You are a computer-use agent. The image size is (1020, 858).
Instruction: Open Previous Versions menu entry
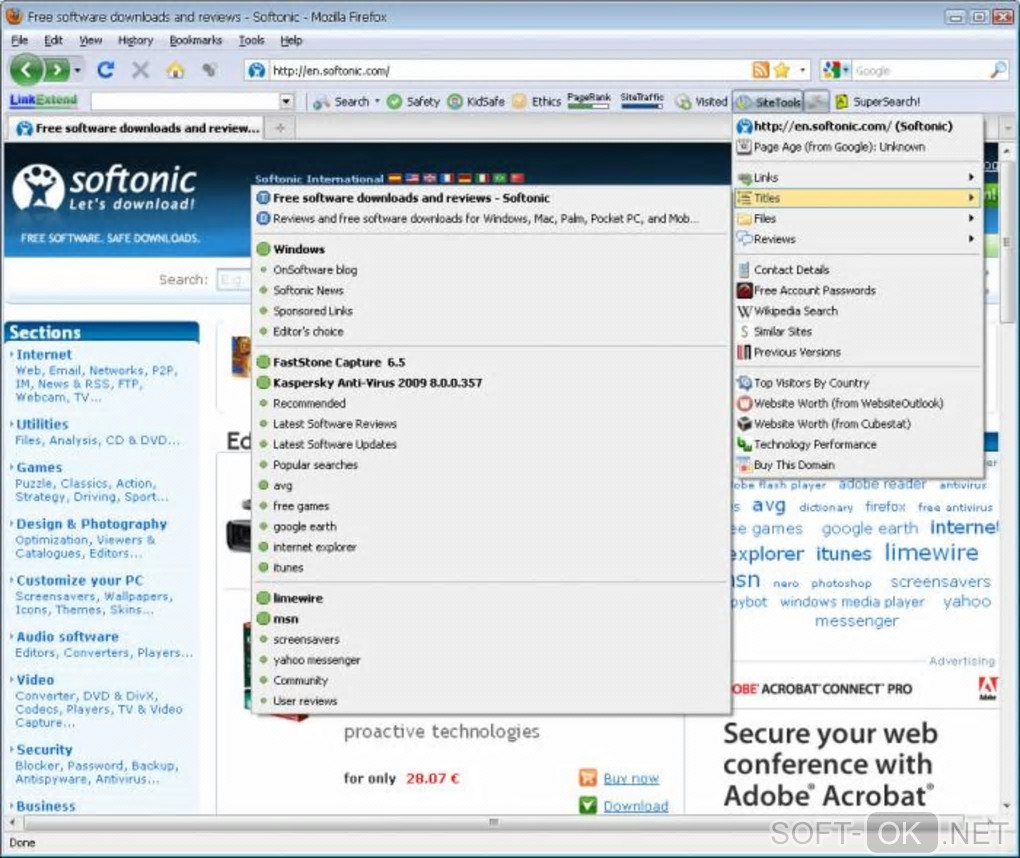857,352
